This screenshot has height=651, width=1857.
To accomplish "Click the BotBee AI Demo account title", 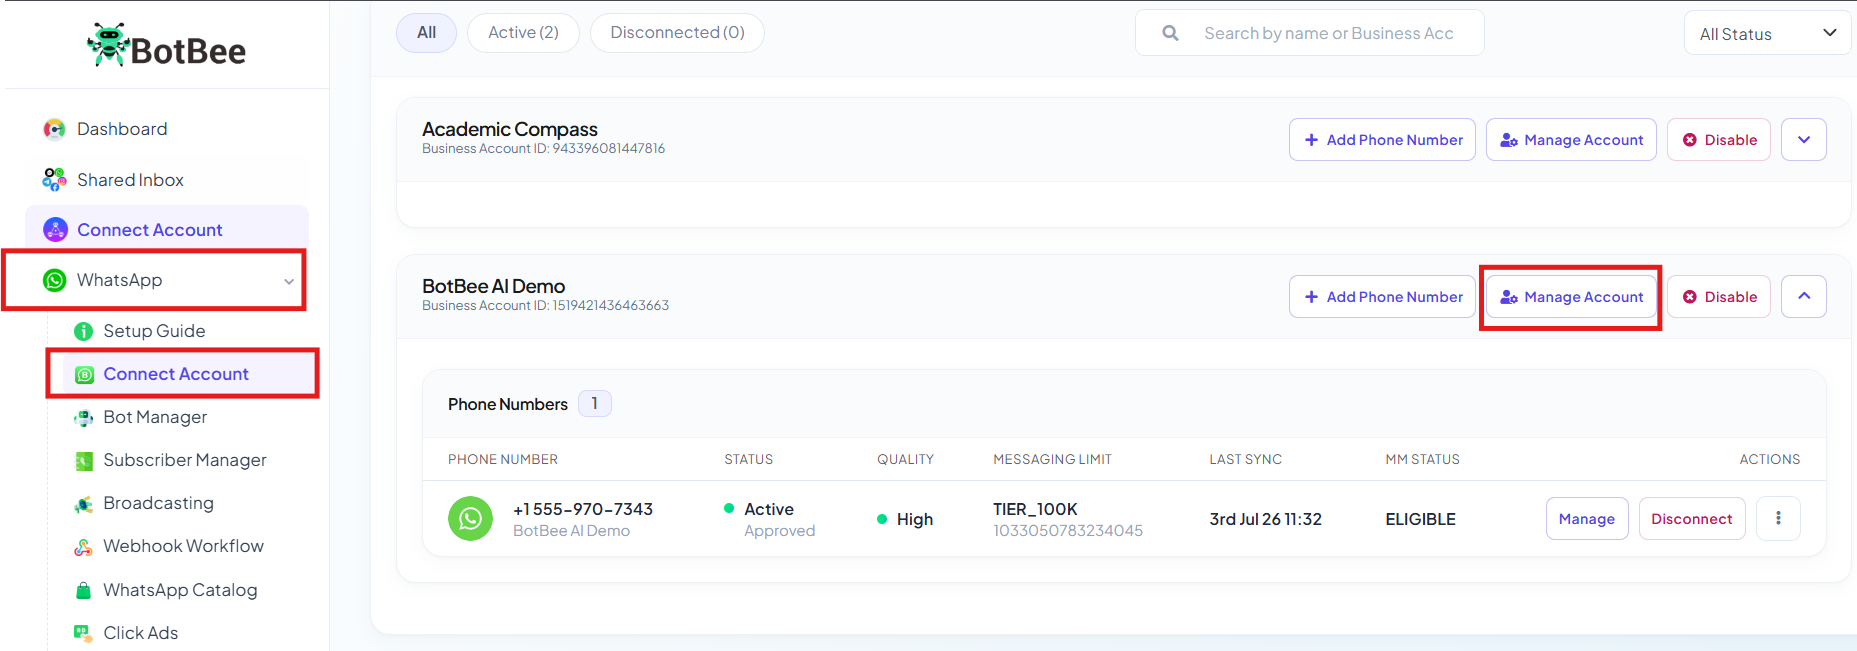I will click(493, 286).
